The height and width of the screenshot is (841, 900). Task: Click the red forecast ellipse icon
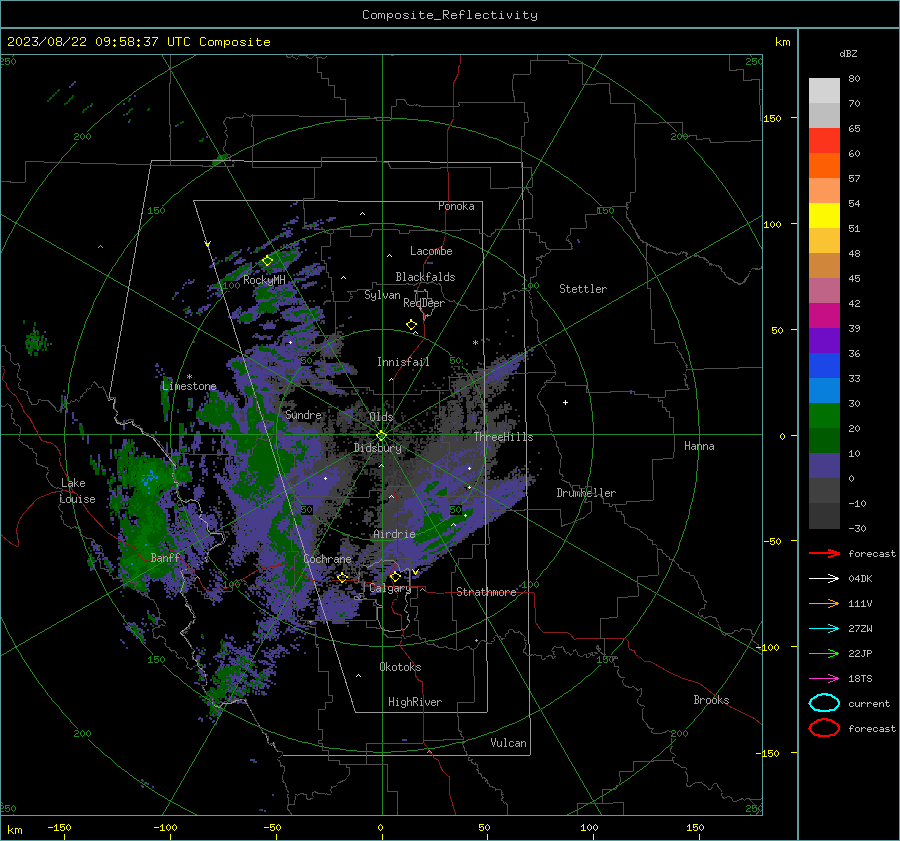pos(824,728)
